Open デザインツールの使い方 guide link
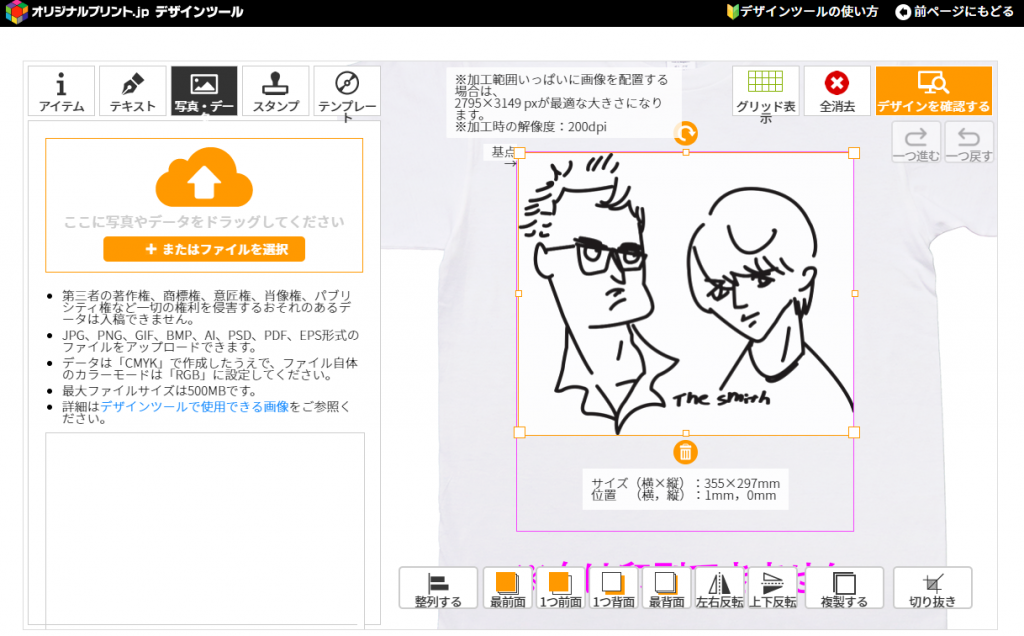Screen dimensions: 1024x636 click(803, 12)
